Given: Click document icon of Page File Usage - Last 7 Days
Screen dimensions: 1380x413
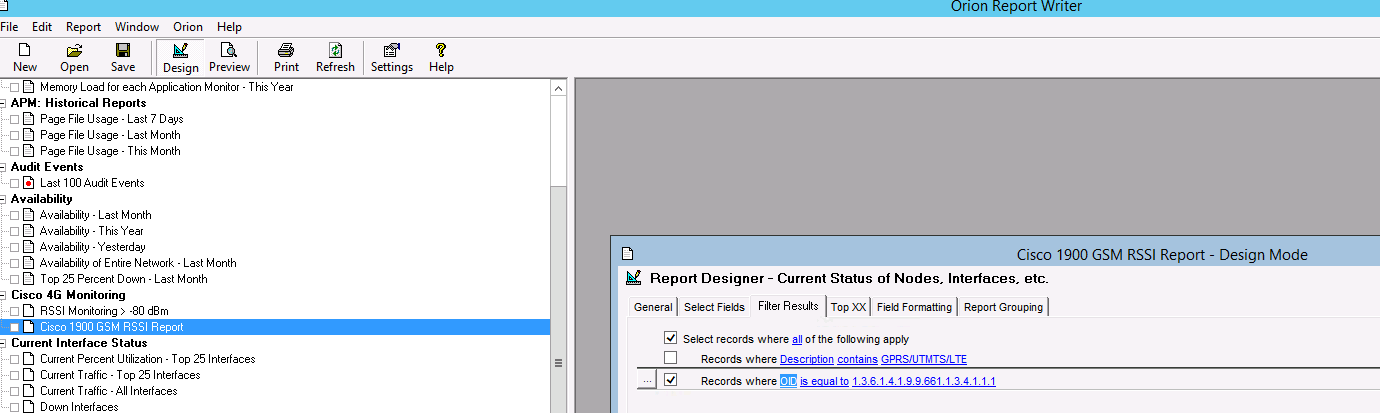Looking at the screenshot, I should [29, 119].
